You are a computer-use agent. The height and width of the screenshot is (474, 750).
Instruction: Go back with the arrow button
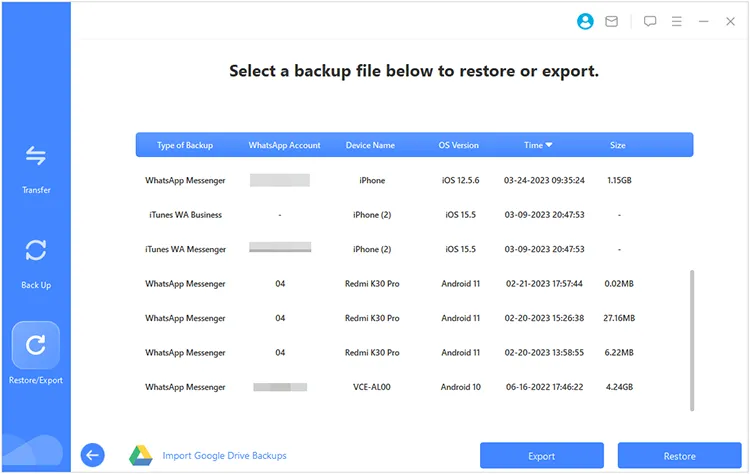click(92, 455)
